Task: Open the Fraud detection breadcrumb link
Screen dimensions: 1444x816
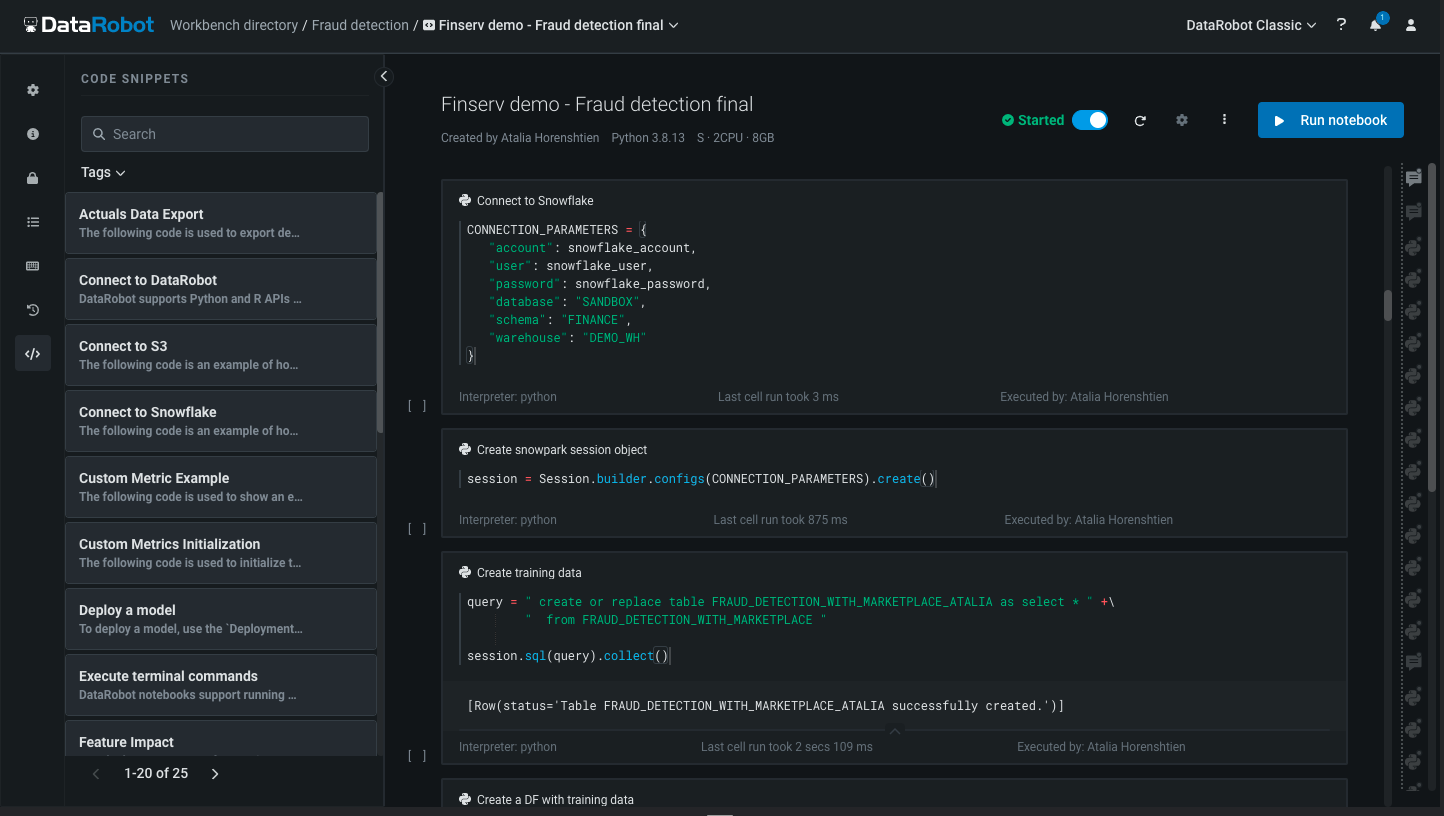Action: click(x=360, y=25)
